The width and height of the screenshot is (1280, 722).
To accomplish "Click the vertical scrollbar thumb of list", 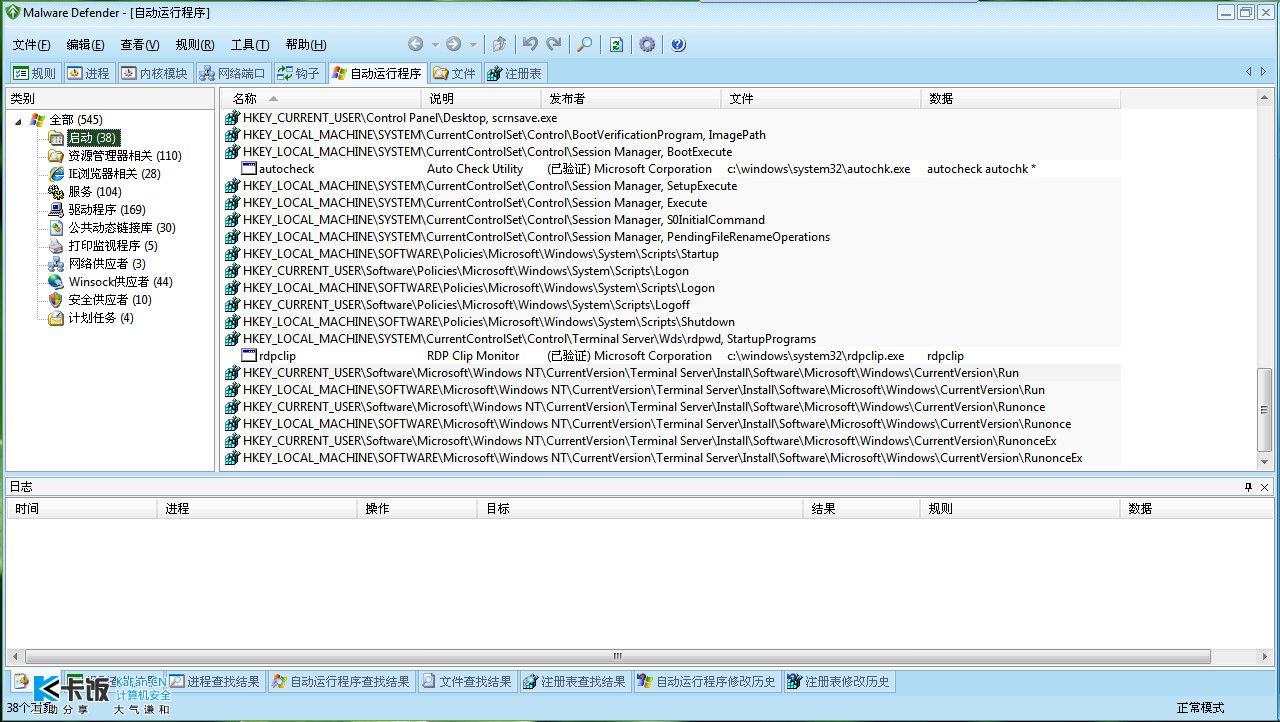I will pos(1265,408).
